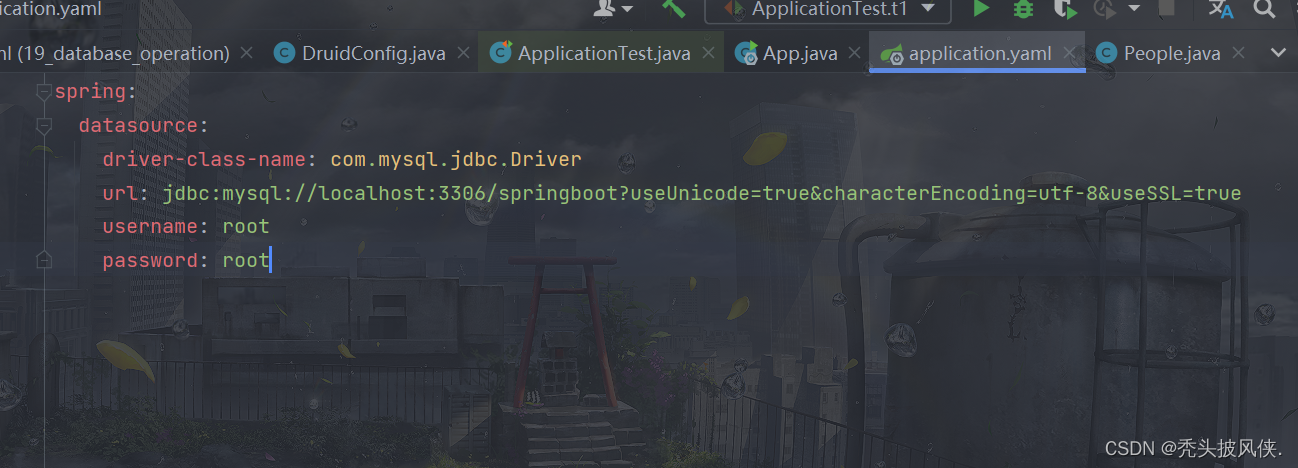Click the root value after username
The image size is (1298, 468).
(x=246, y=227)
